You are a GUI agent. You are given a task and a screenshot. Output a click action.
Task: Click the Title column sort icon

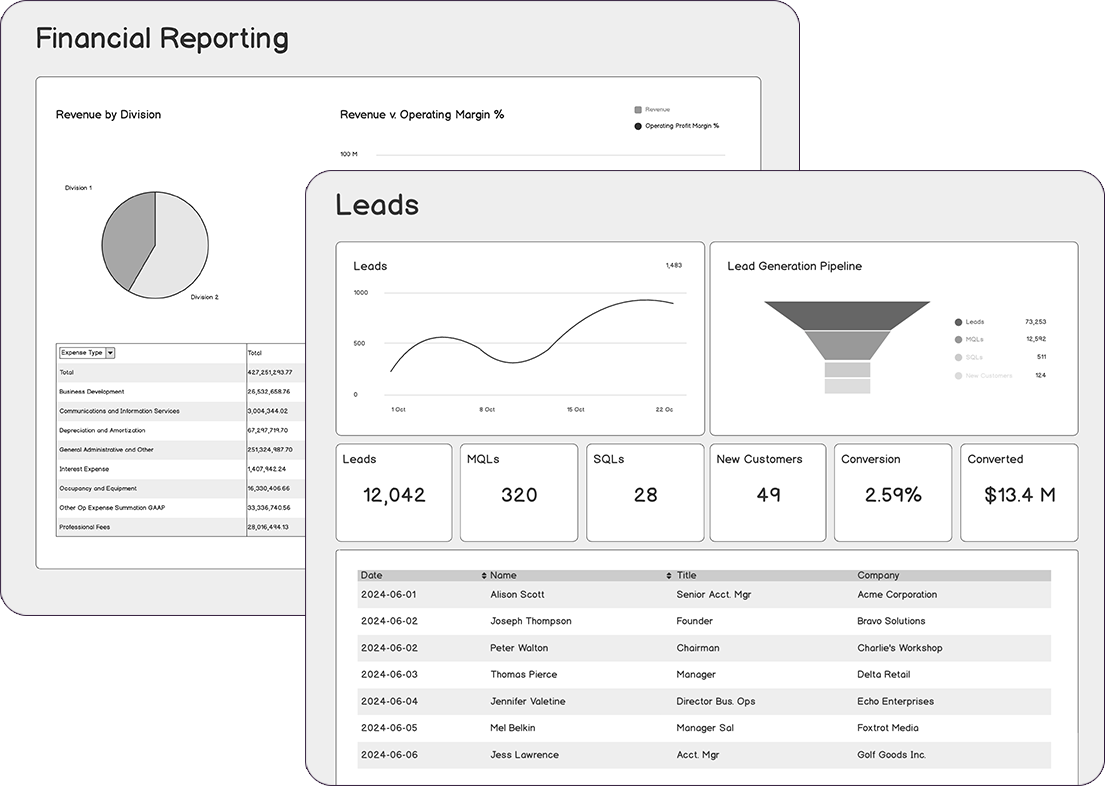pos(670,574)
